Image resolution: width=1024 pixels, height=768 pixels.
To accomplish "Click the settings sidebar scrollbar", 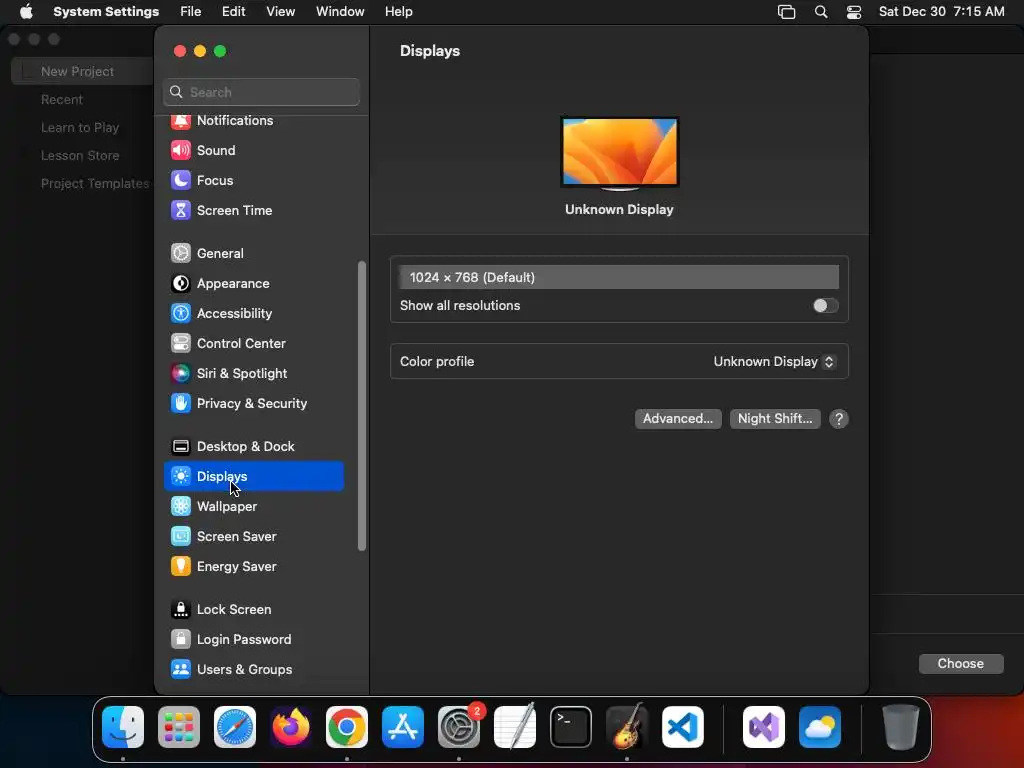I will tap(362, 406).
